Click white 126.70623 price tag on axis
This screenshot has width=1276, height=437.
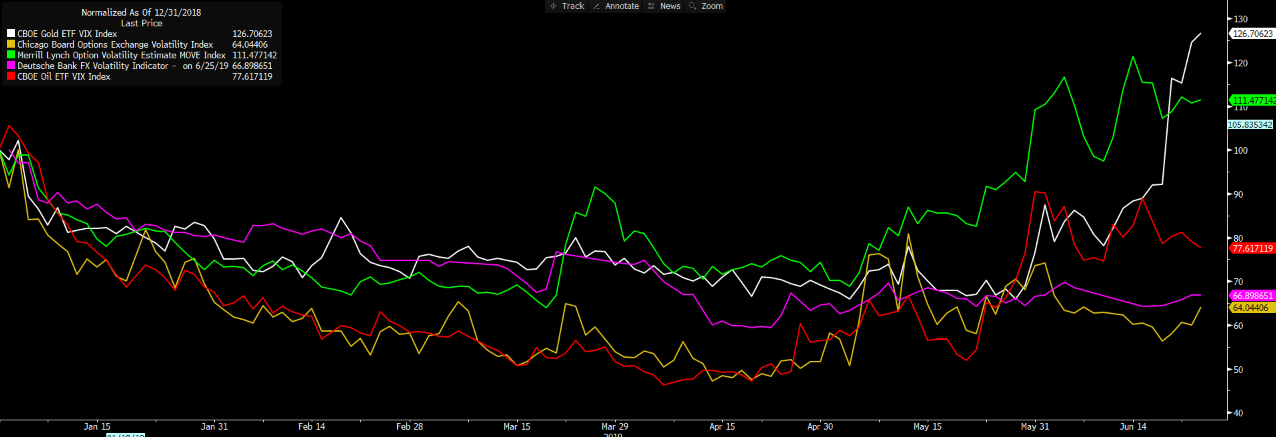1251,33
